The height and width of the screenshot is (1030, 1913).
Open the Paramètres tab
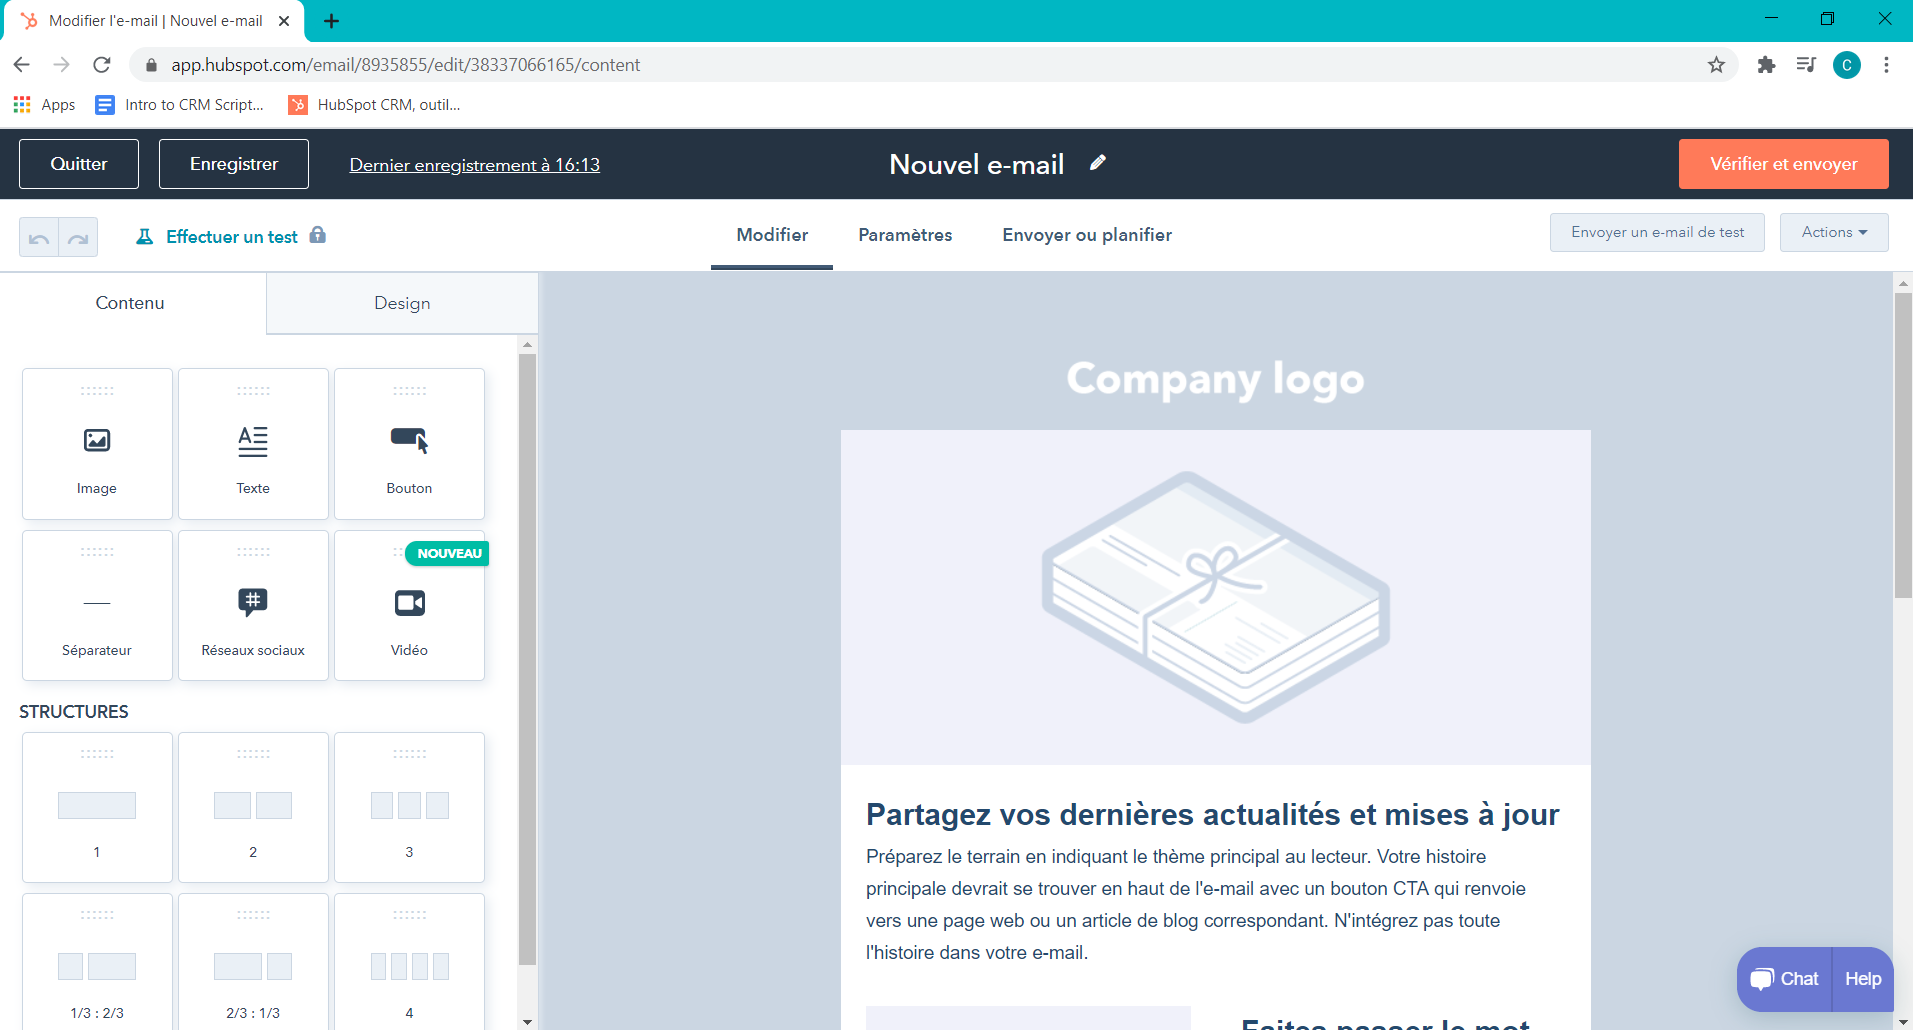pos(905,235)
